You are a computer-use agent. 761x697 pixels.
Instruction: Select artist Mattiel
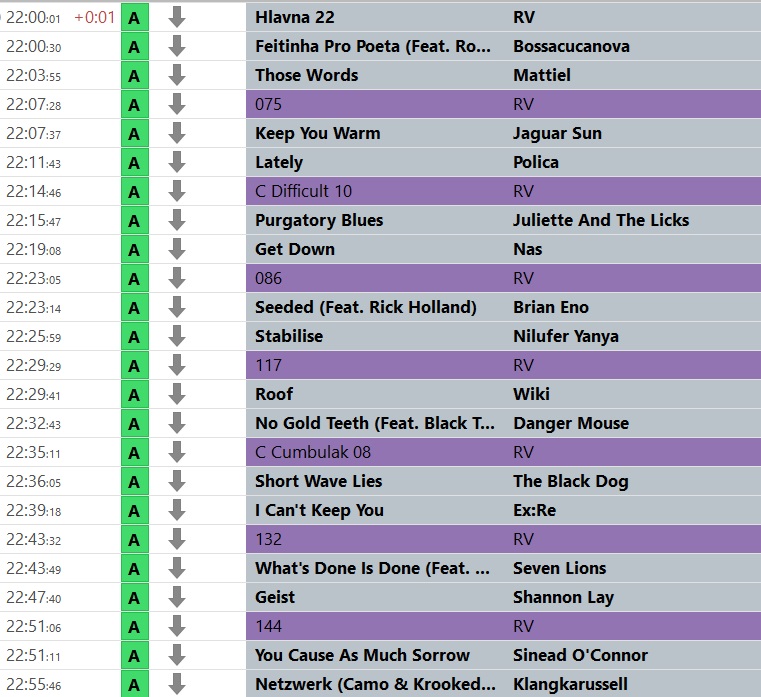pyautogui.click(x=542, y=76)
